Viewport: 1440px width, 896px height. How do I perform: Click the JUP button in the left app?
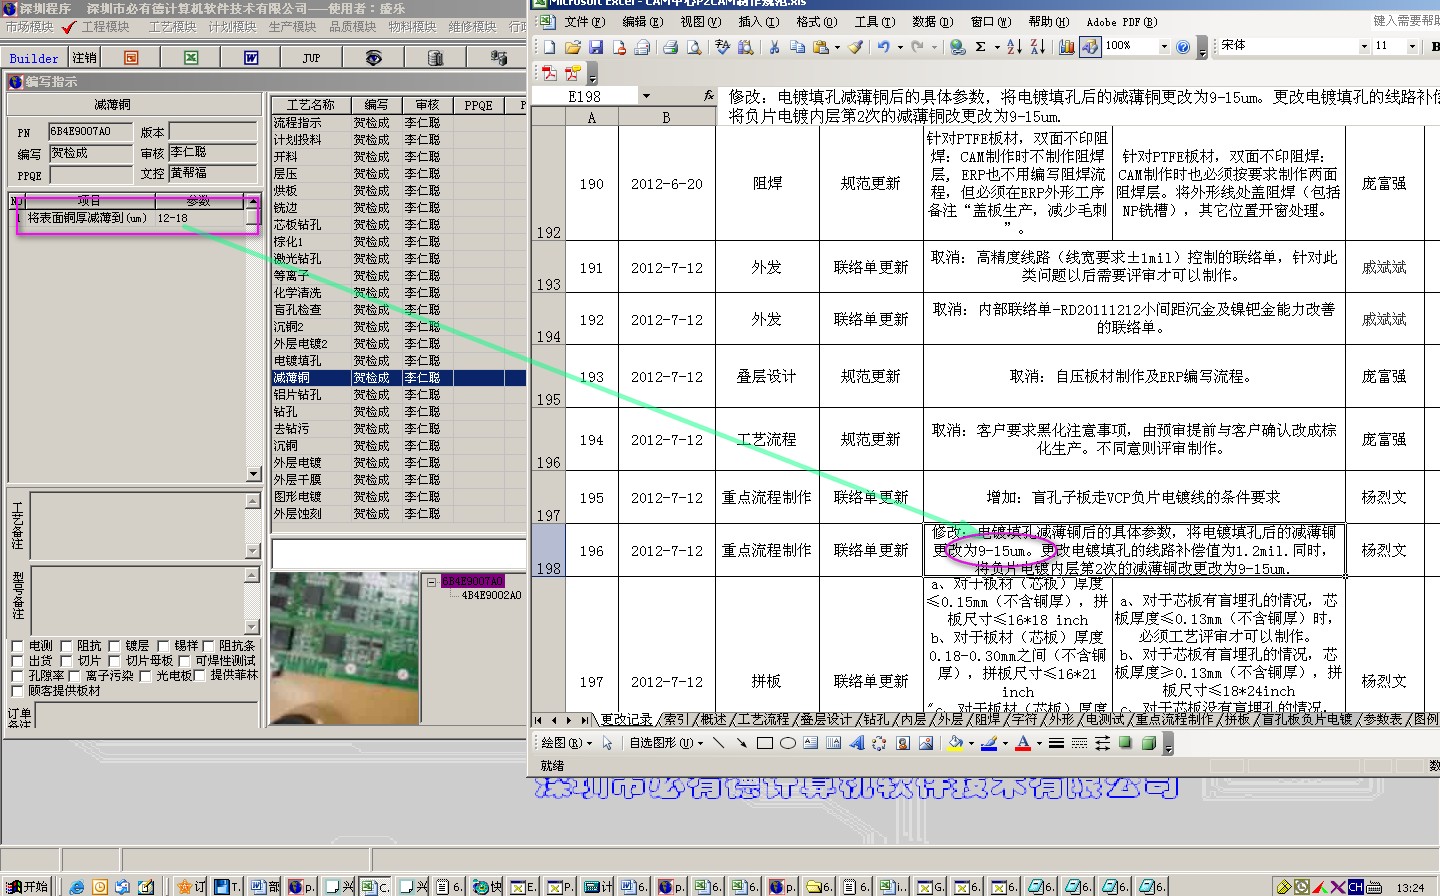[312, 58]
